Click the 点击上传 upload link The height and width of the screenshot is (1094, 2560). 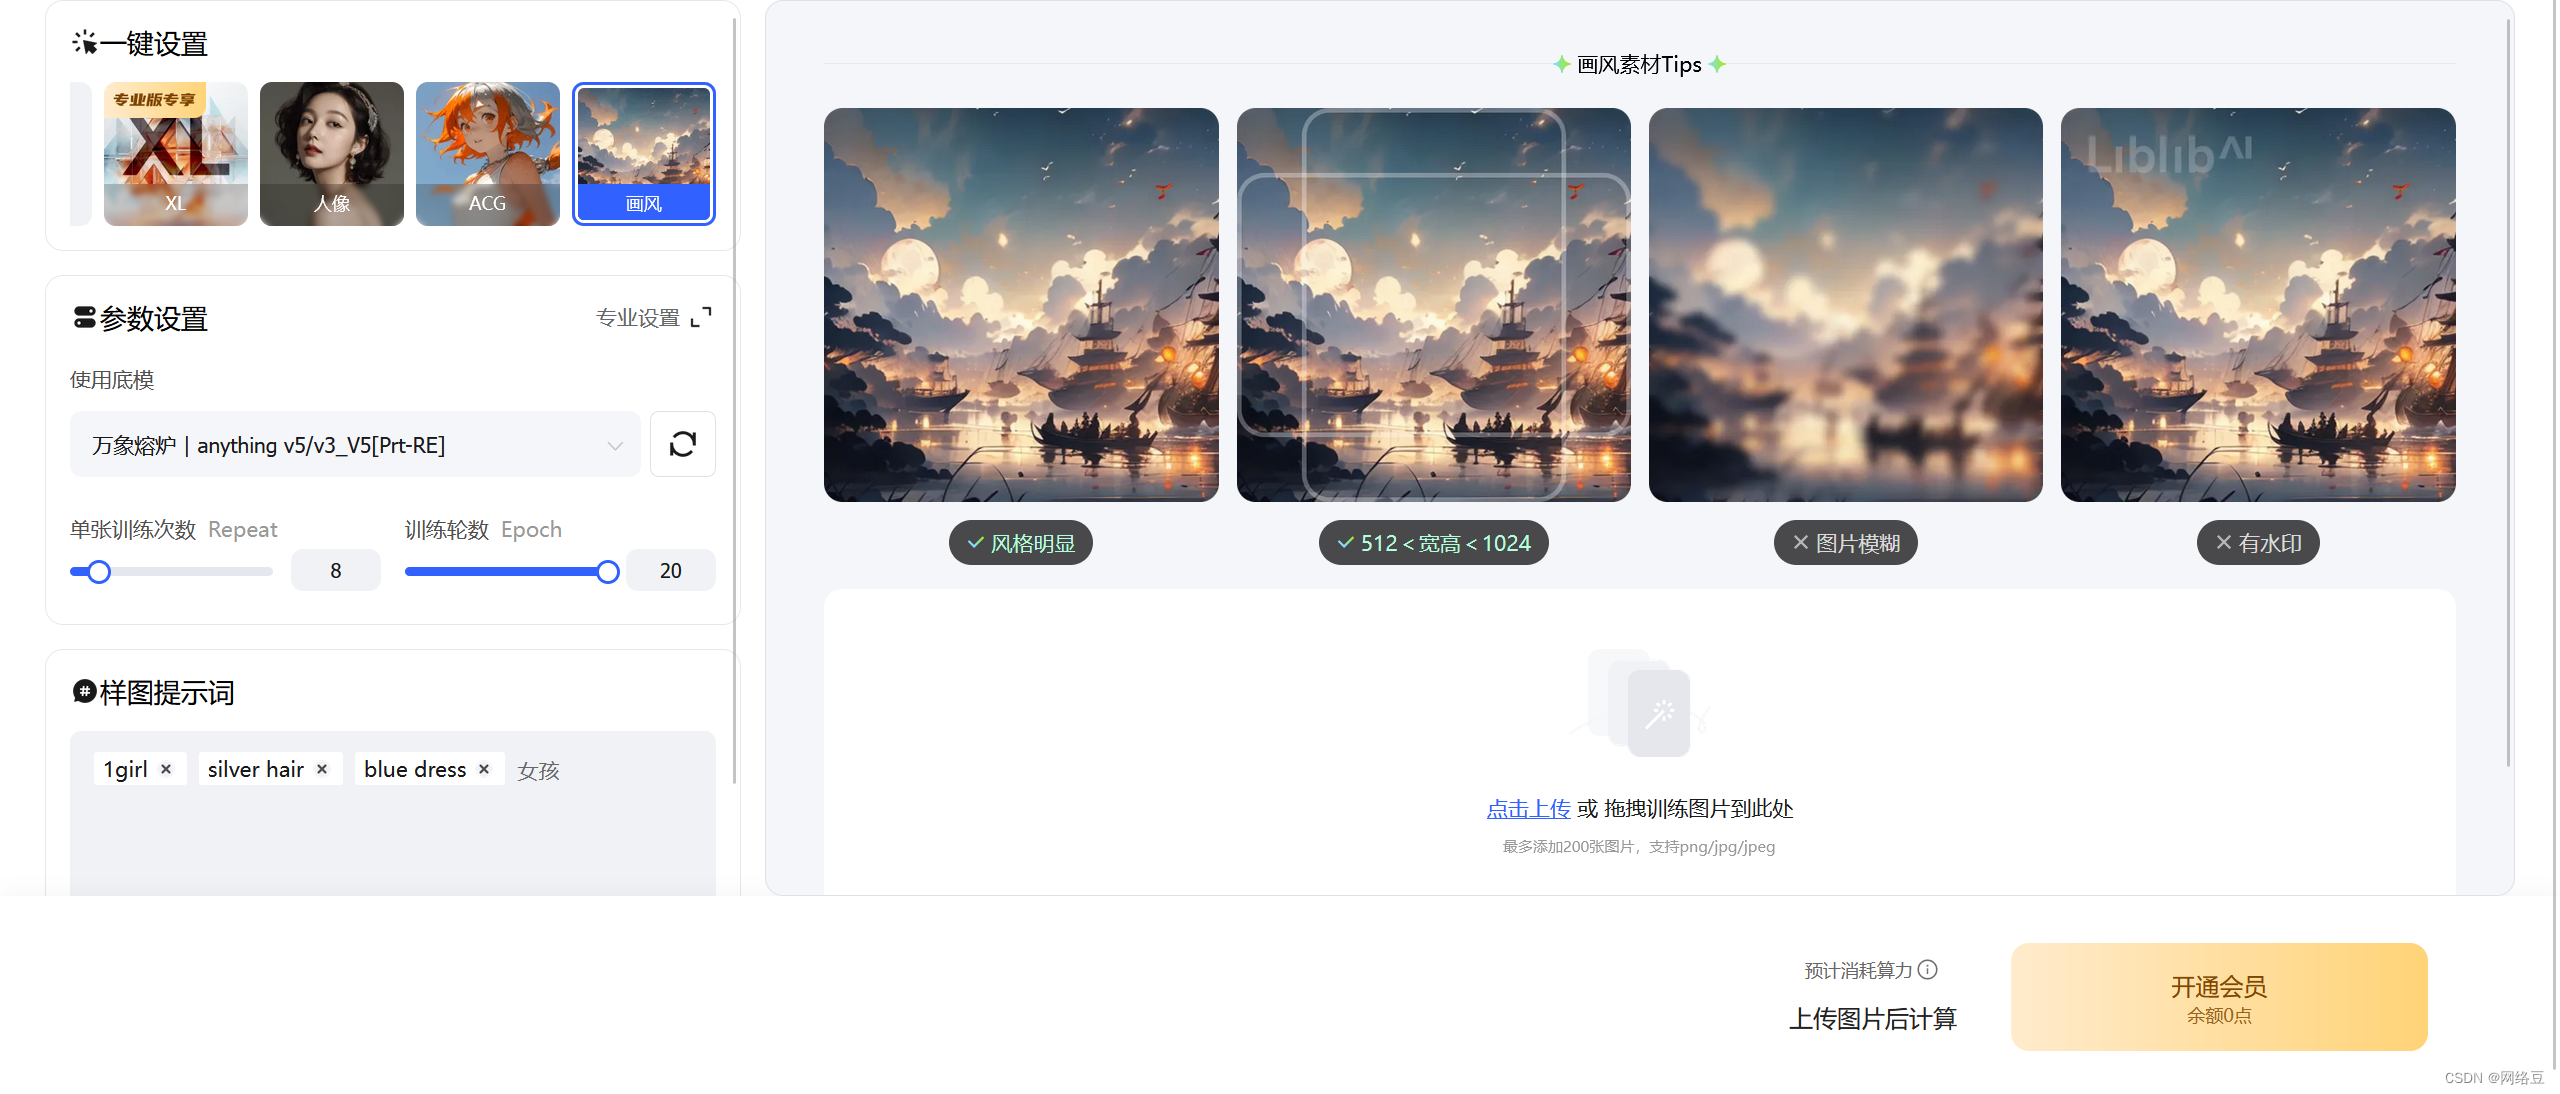(x=1528, y=808)
